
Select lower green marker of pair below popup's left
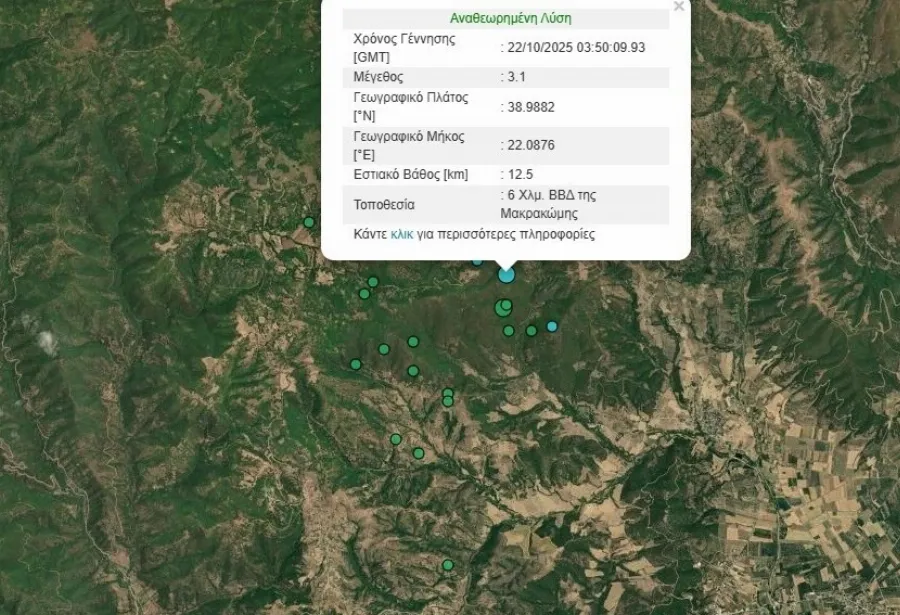pos(364,294)
